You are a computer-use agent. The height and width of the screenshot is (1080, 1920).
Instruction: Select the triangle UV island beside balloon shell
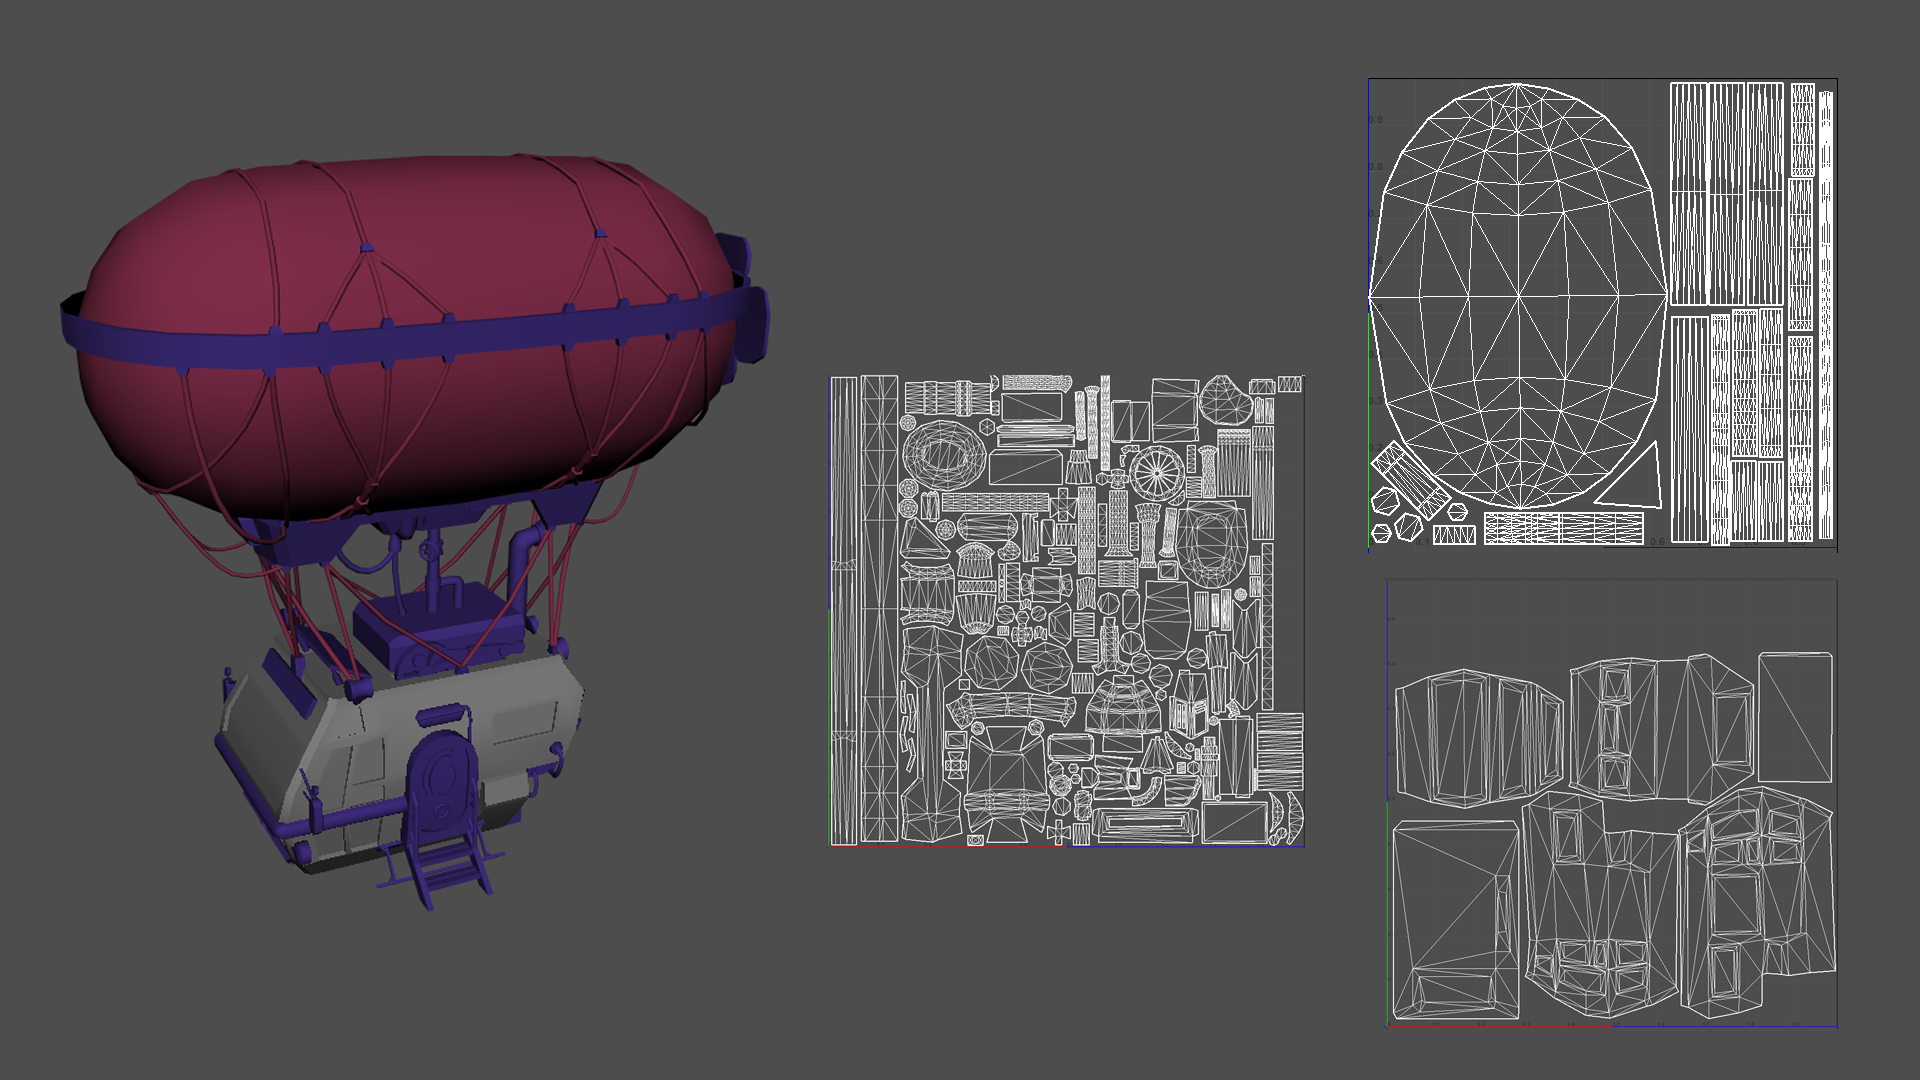[x=1638, y=484]
